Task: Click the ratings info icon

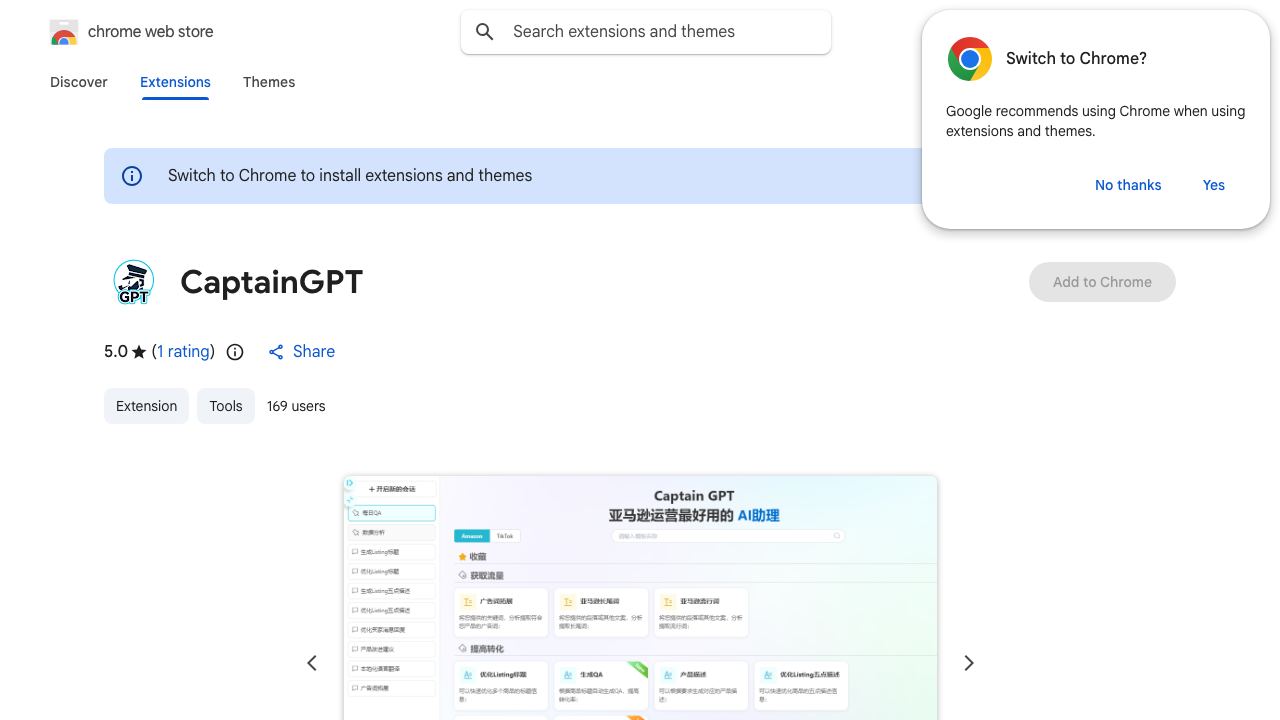Action: pos(235,352)
